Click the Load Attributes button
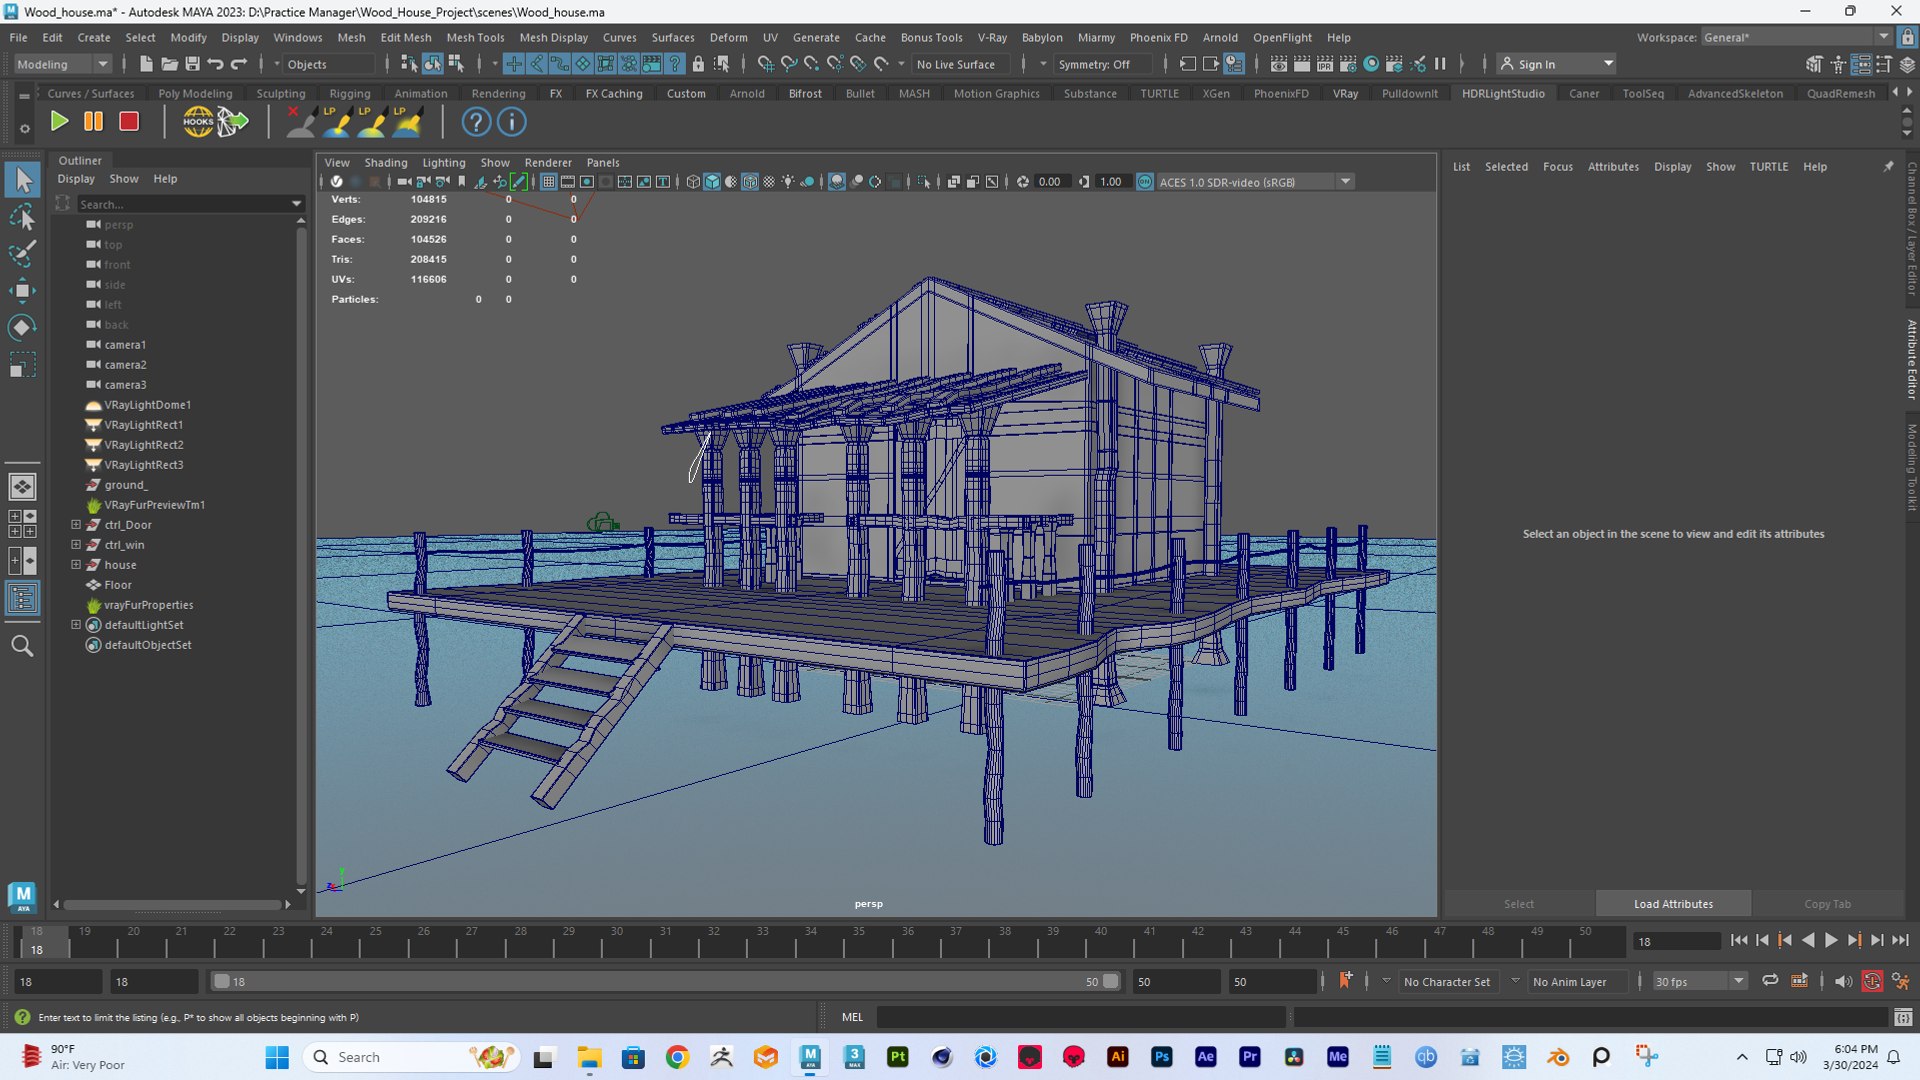The height and width of the screenshot is (1080, 1920). tap(1673, 904)
